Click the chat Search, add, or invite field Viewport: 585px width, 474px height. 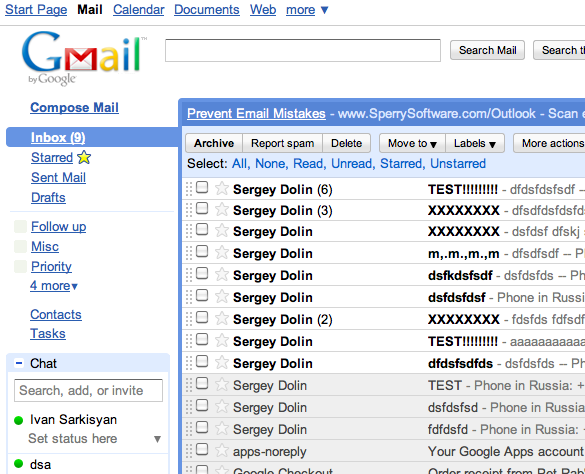pos(88,390)
